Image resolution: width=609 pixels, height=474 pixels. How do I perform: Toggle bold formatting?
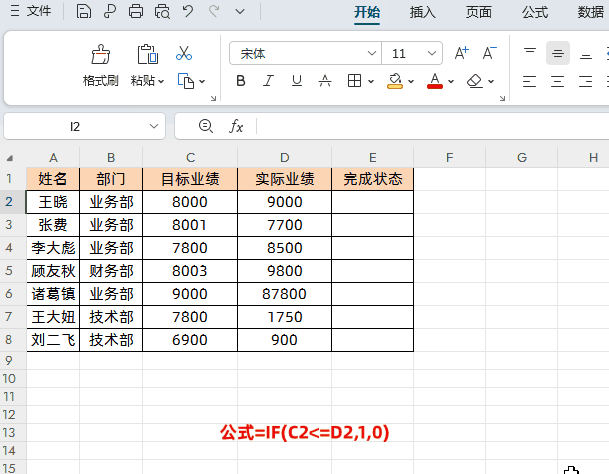coord(241,81)
